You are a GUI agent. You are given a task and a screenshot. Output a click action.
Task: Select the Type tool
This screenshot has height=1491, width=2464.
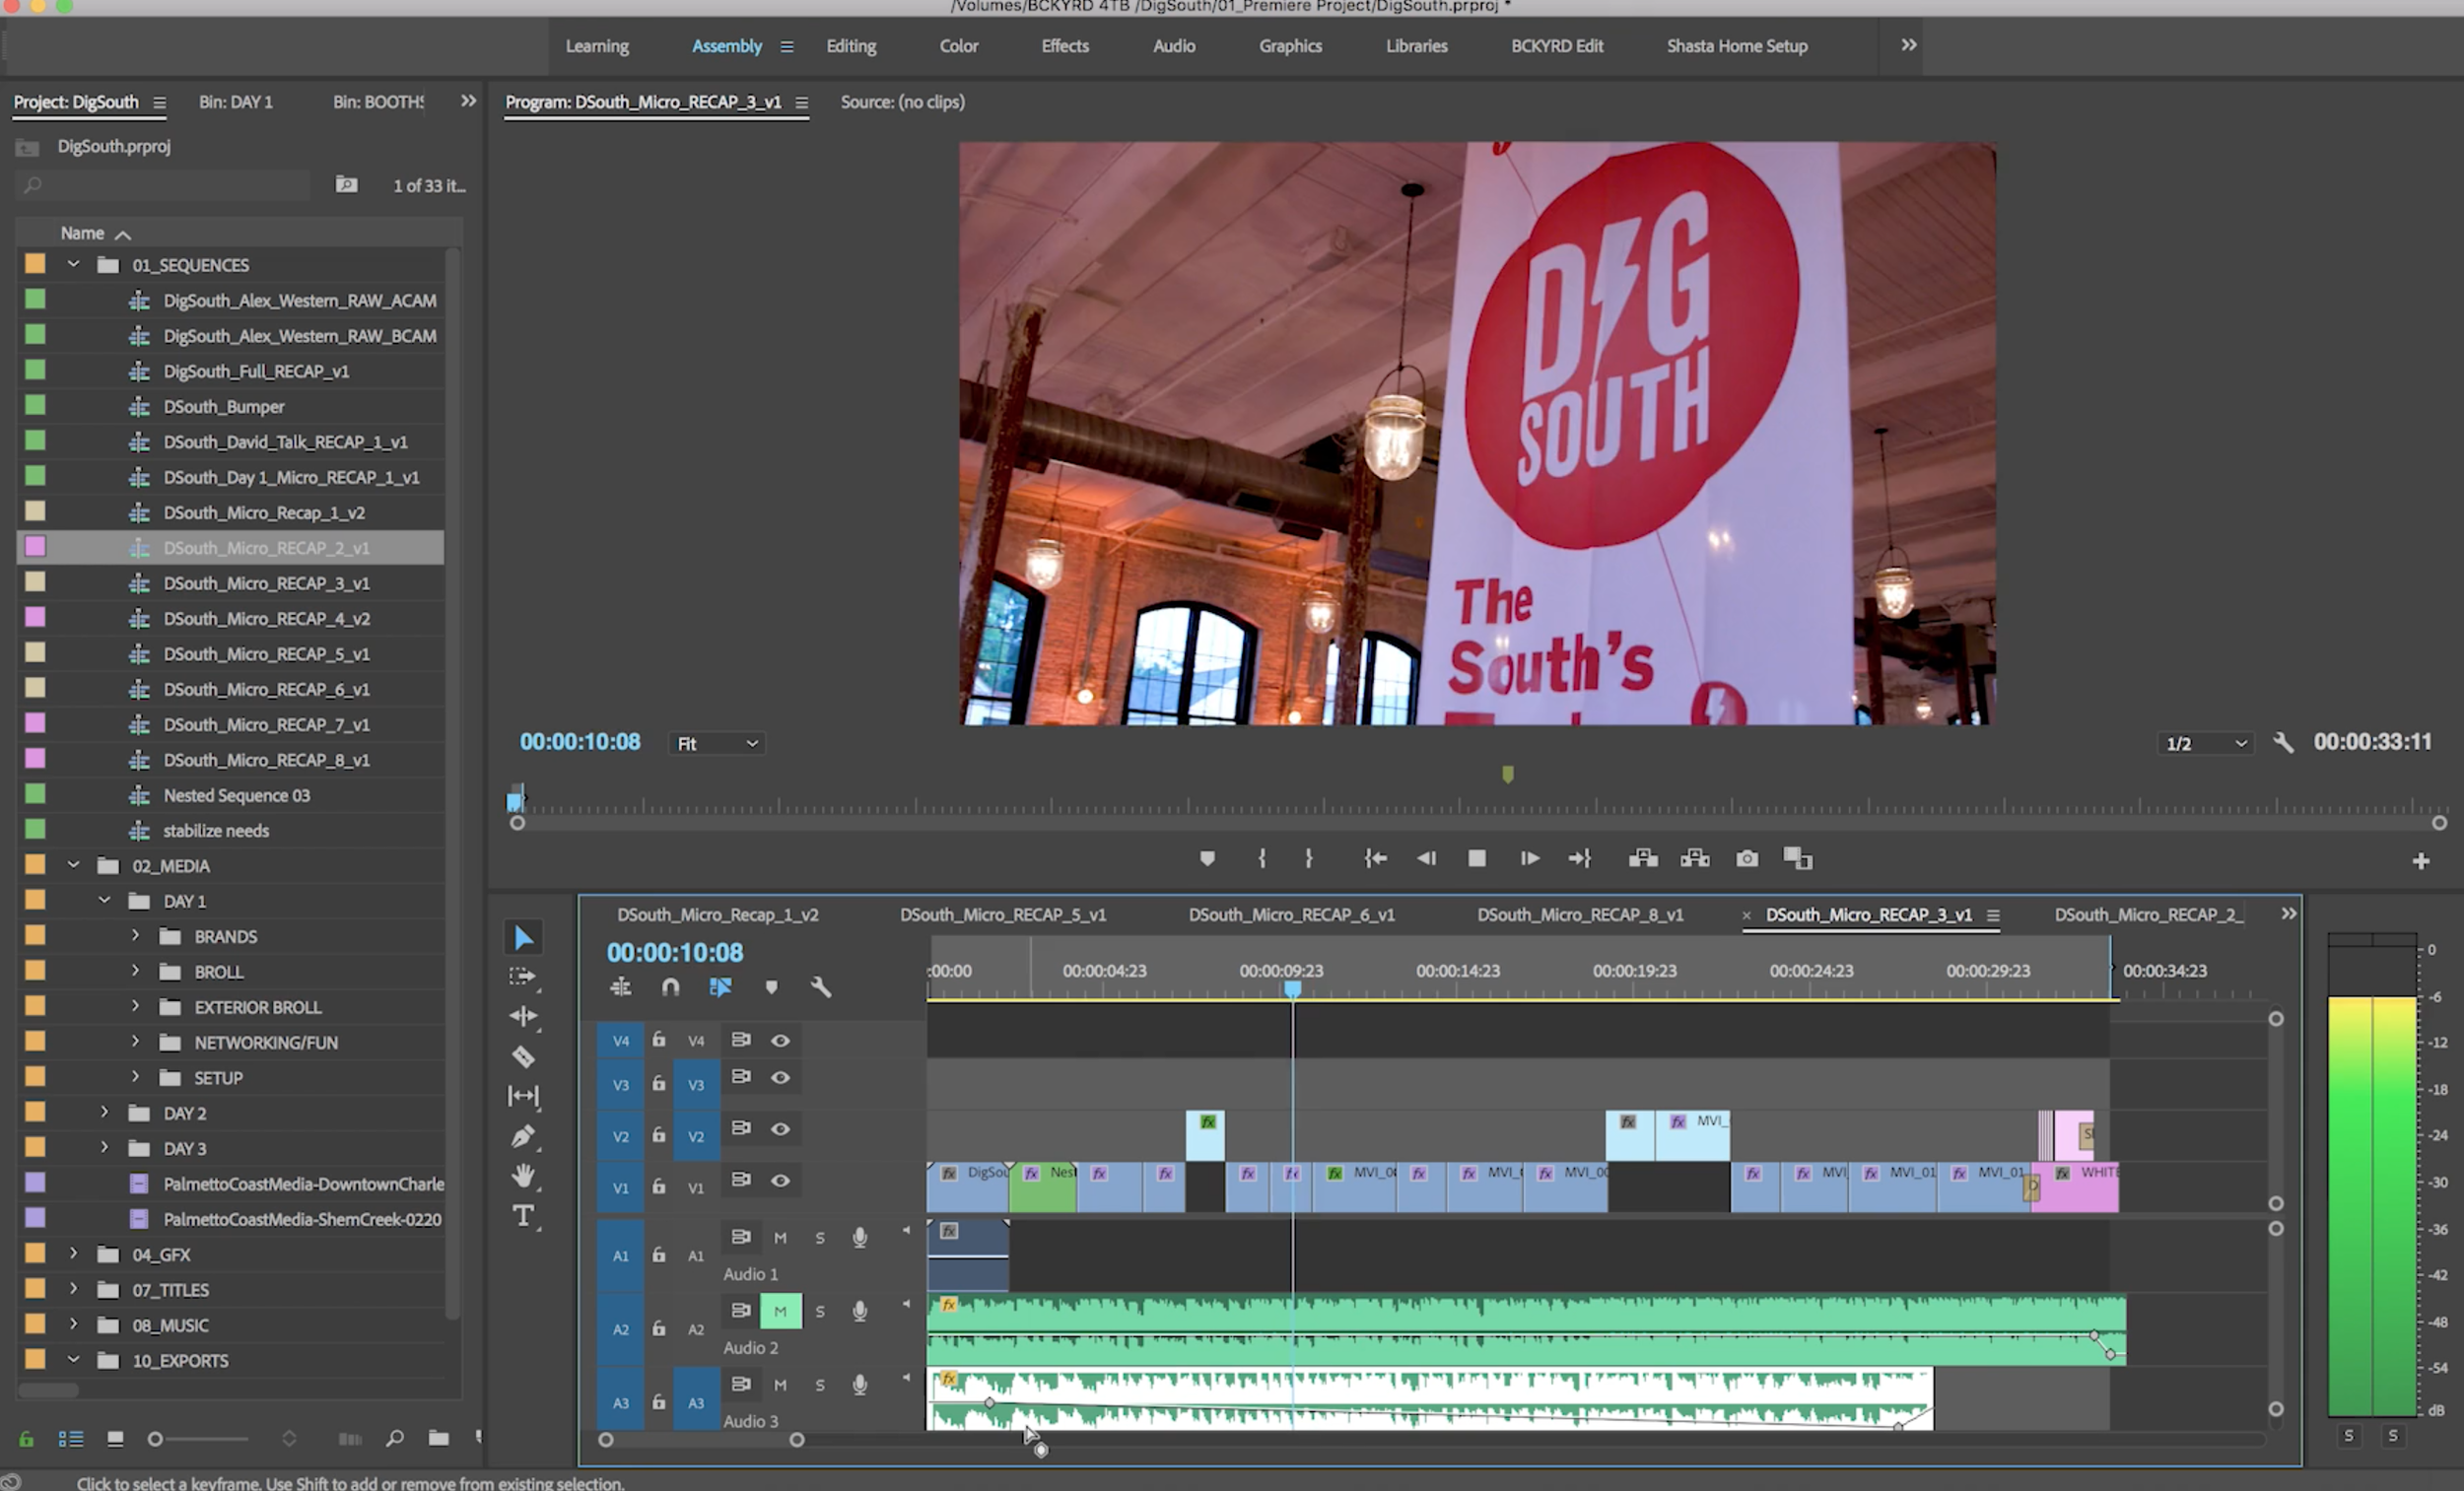(523, 1216)
